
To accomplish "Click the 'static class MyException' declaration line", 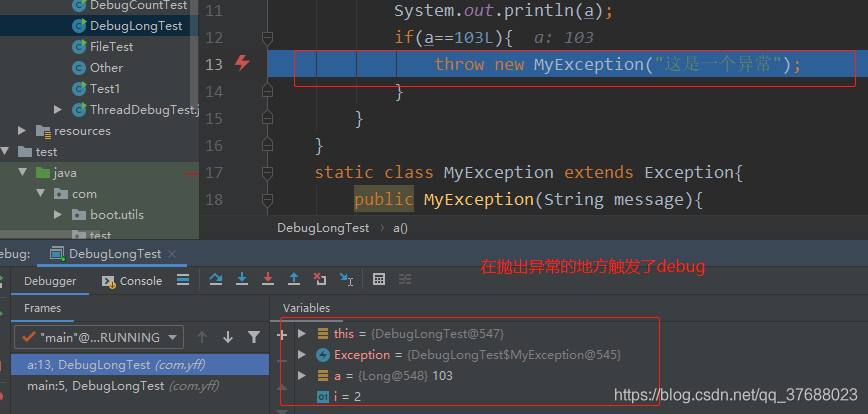I will point(528,173).
